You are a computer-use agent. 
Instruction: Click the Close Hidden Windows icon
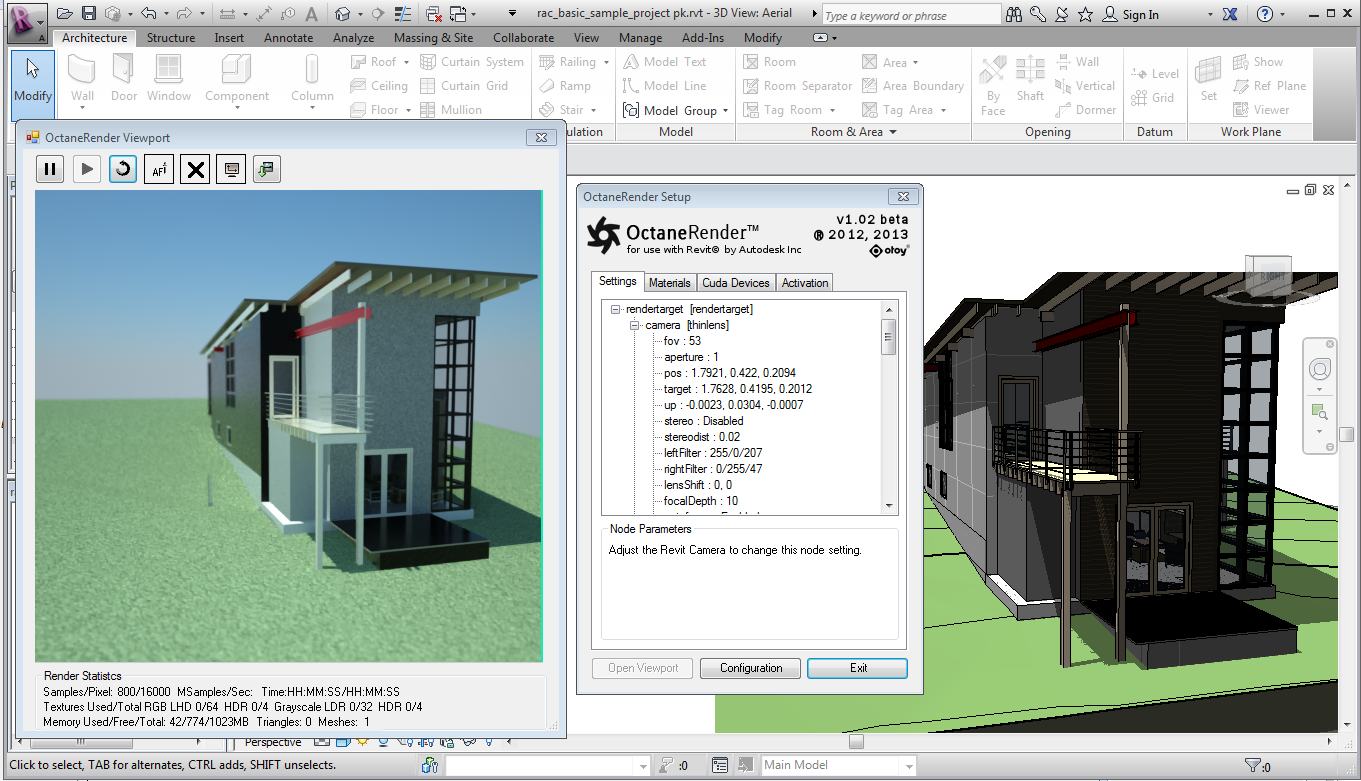pos(435,14)
